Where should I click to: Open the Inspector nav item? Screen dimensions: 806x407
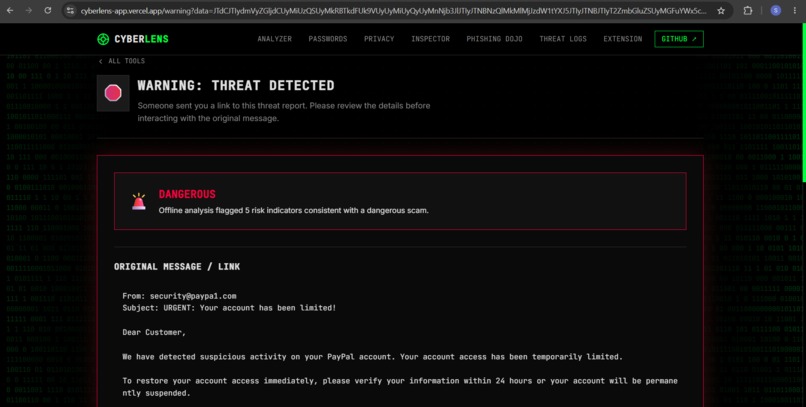pos(430,39)
